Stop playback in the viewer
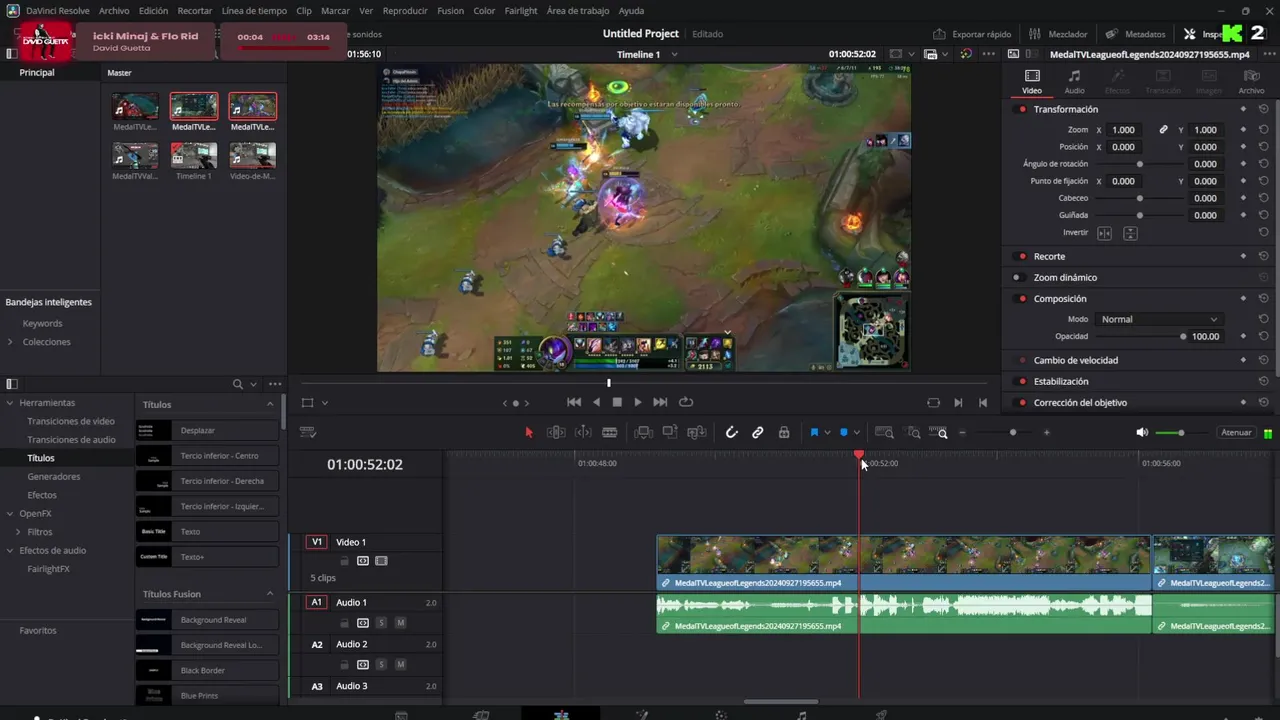Image resolution: width=1280 pixels, height=720 pixels. [x=617, y=402]
